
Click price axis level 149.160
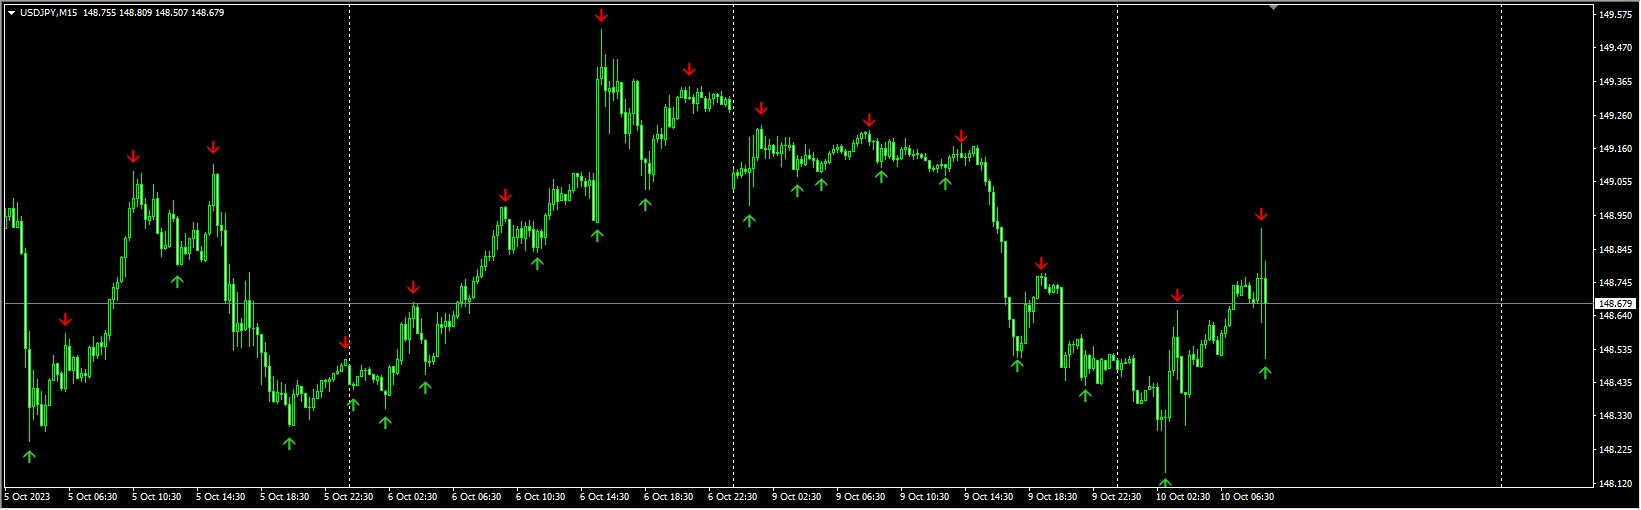tap(1615, 148)
